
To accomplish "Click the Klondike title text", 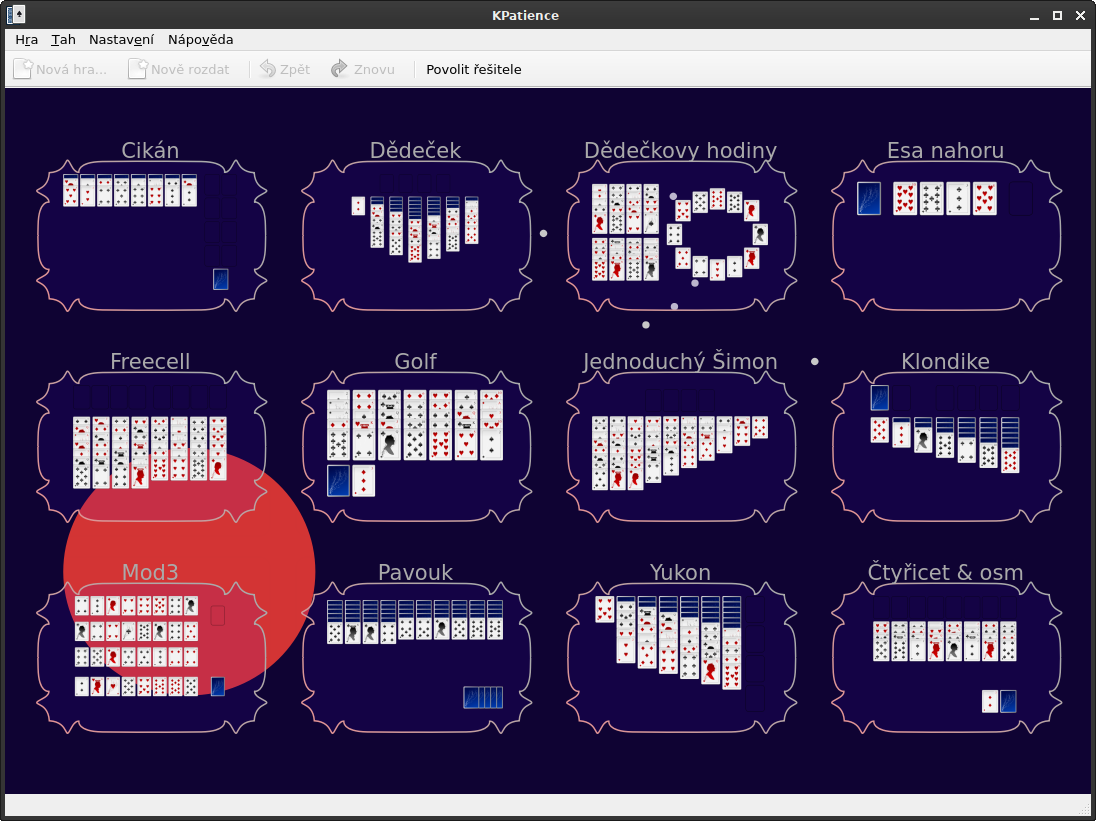I will (946, 361).
